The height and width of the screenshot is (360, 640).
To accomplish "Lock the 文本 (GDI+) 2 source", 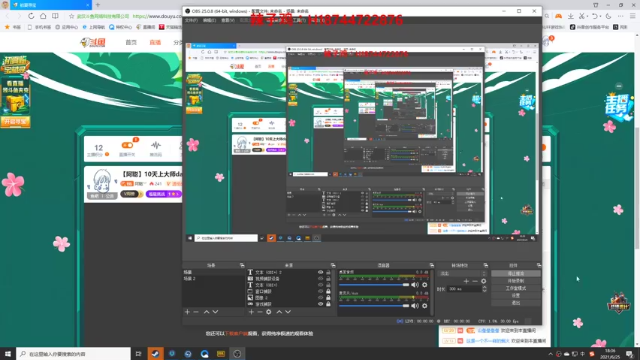I will [x=328, y=272].
